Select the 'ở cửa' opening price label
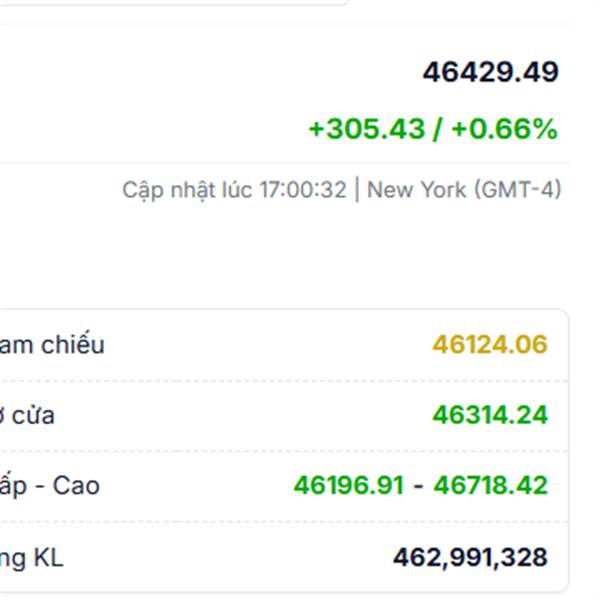600x600 pixels. coord(28,415)
